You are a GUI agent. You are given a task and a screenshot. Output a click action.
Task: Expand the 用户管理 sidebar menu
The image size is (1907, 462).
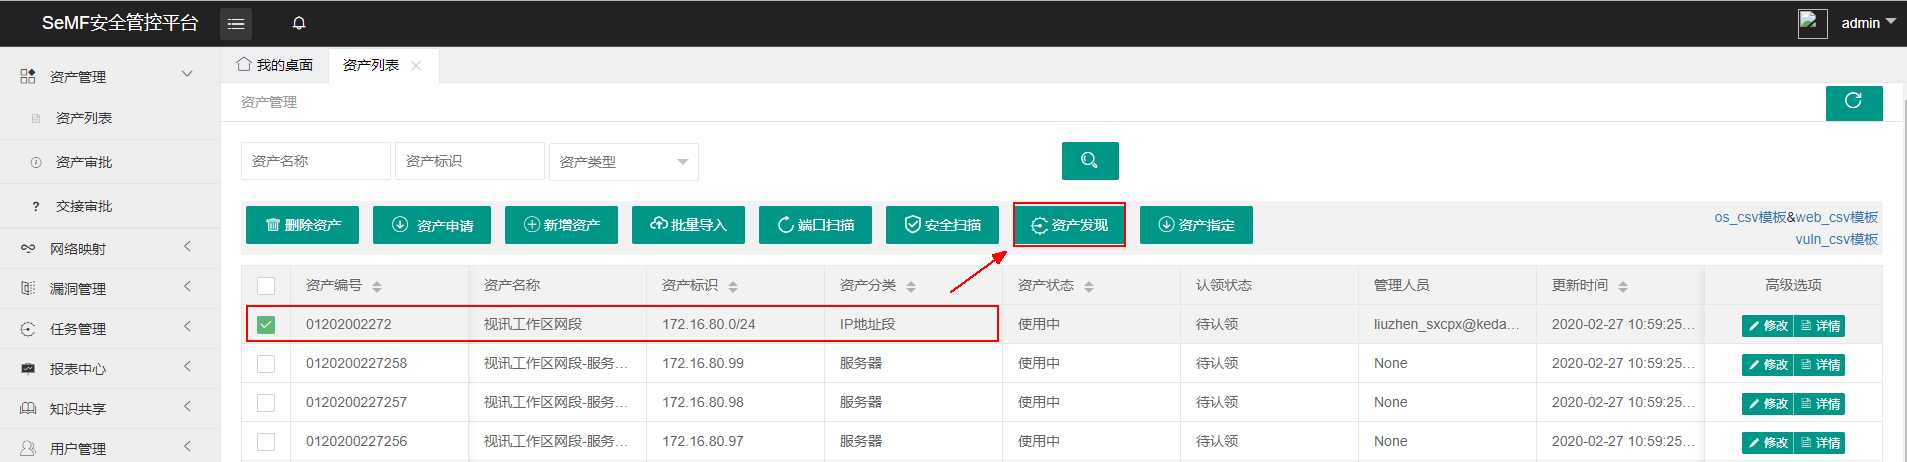click(x=187, y=447)
